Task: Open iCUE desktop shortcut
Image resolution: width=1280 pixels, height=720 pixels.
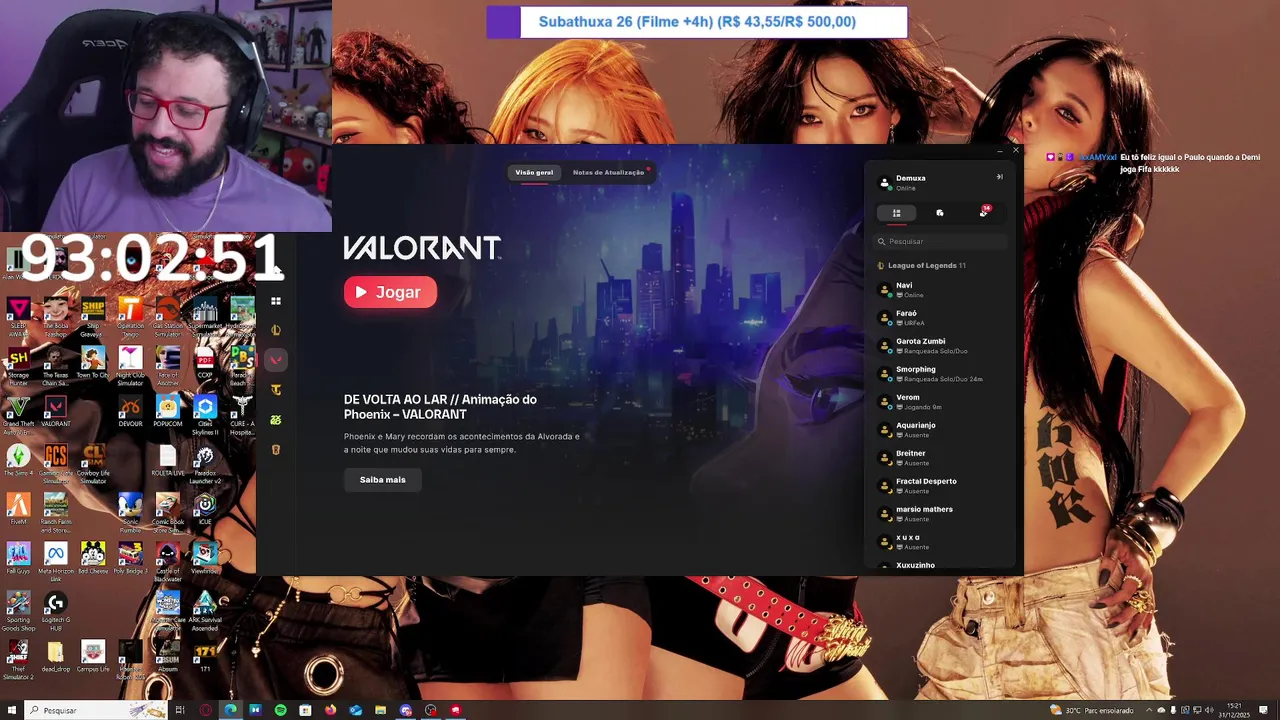Action: pyautogui.click(x=205, y=510)
